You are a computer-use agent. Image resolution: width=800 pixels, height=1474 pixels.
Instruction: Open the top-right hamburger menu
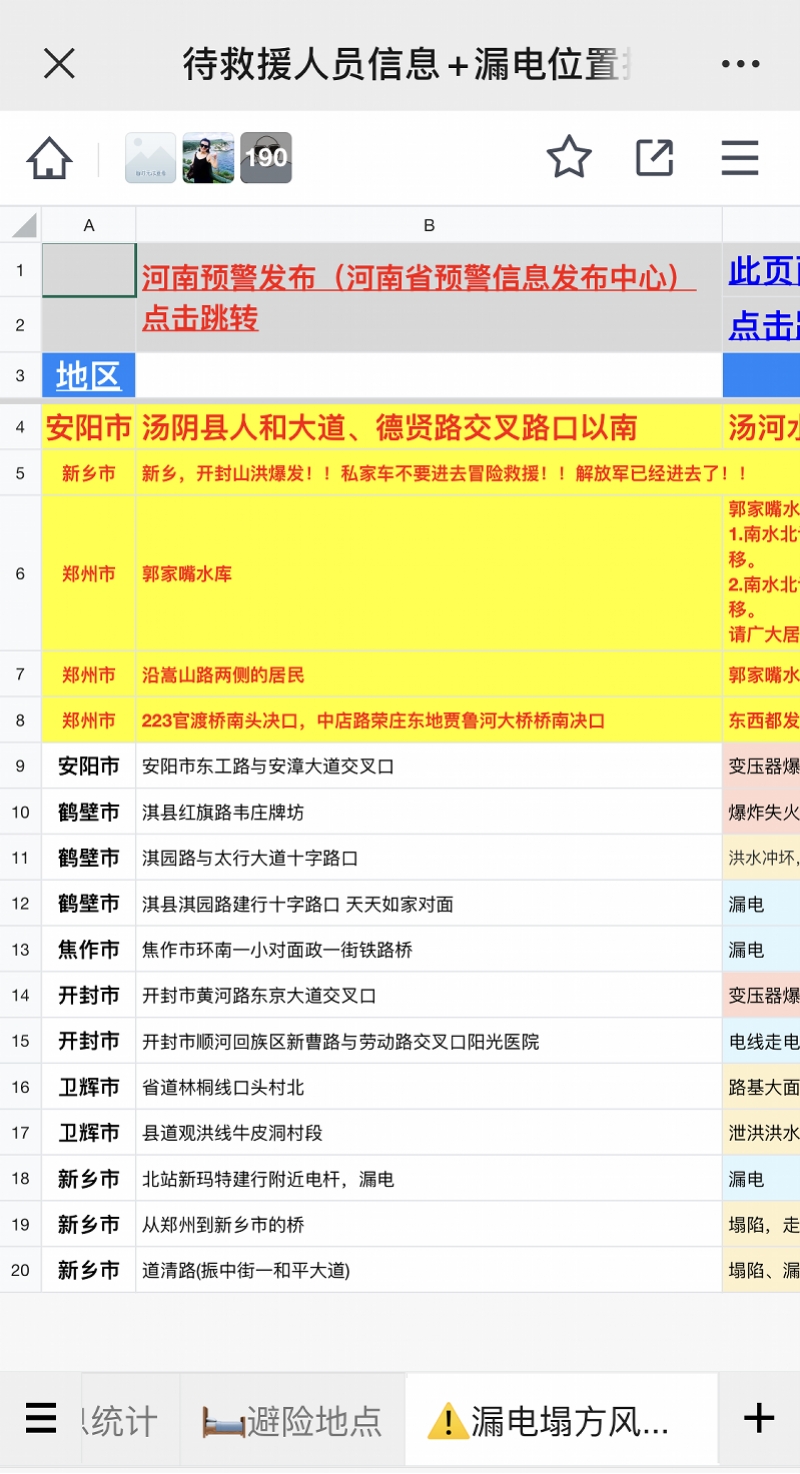point(740,157)
